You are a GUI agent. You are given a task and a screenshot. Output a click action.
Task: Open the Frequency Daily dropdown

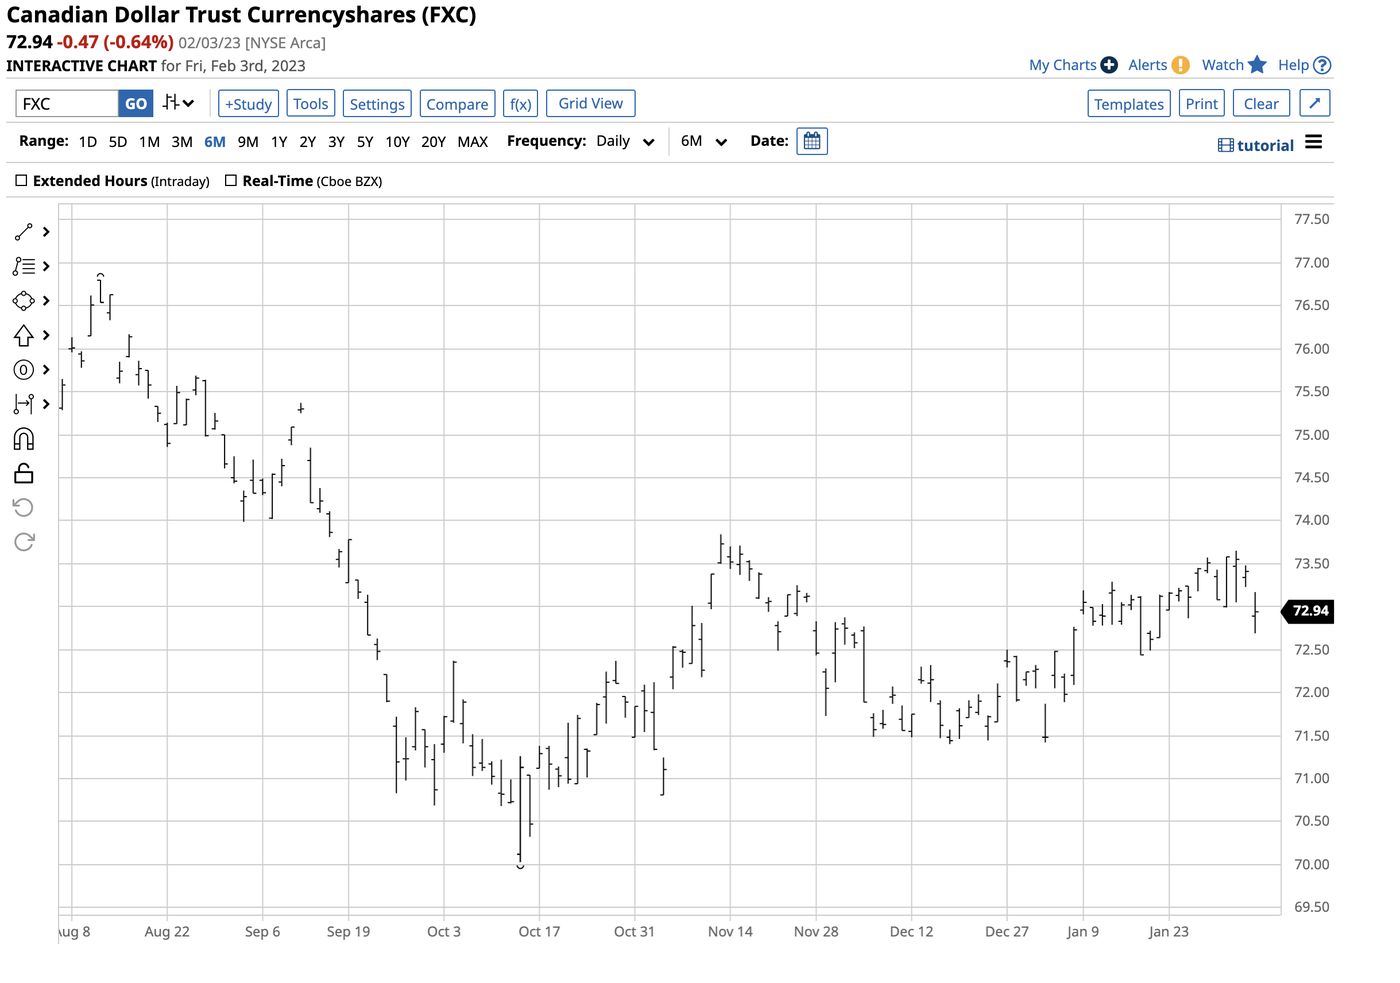(626, 142)
